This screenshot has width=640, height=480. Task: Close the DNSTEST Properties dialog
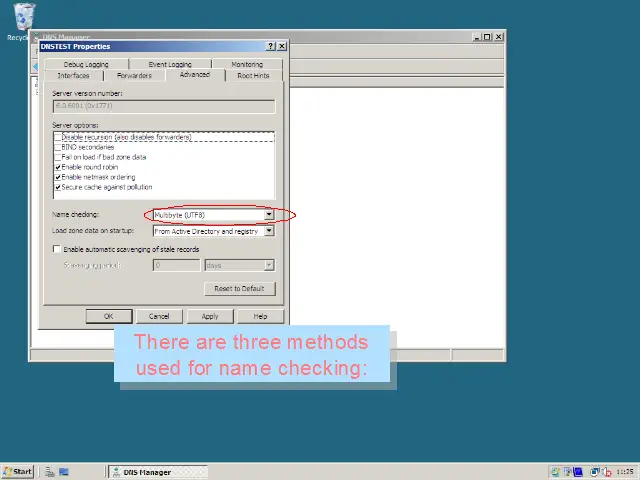282,46
